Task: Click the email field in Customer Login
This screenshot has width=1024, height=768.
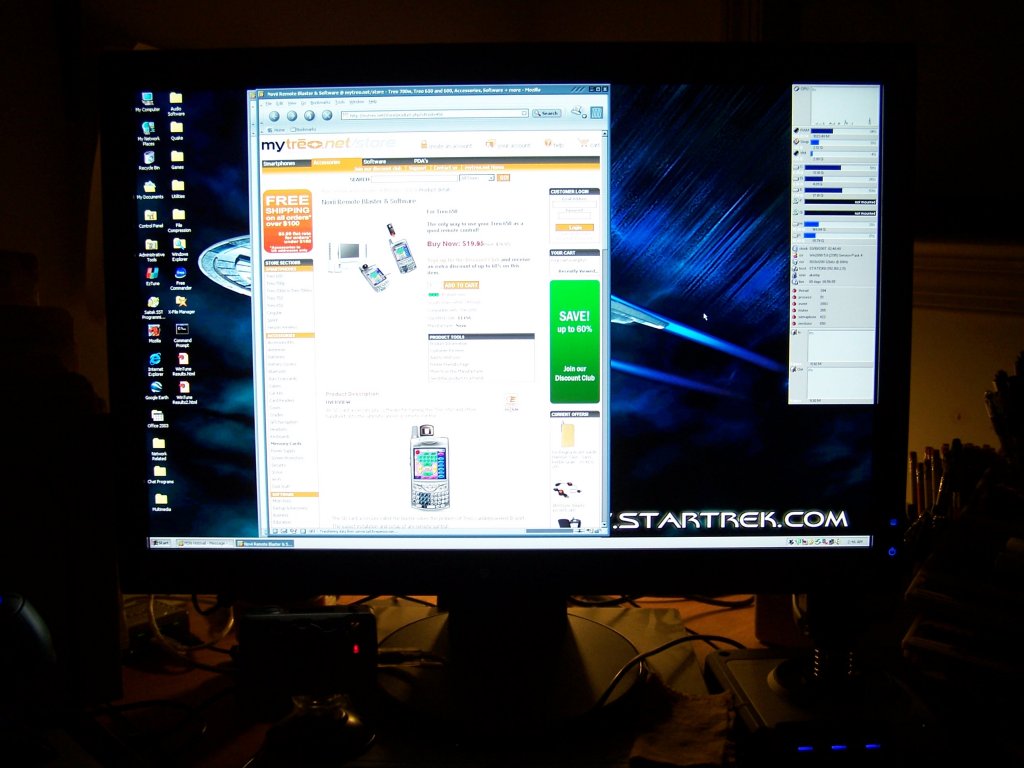Action: [575, 203]
